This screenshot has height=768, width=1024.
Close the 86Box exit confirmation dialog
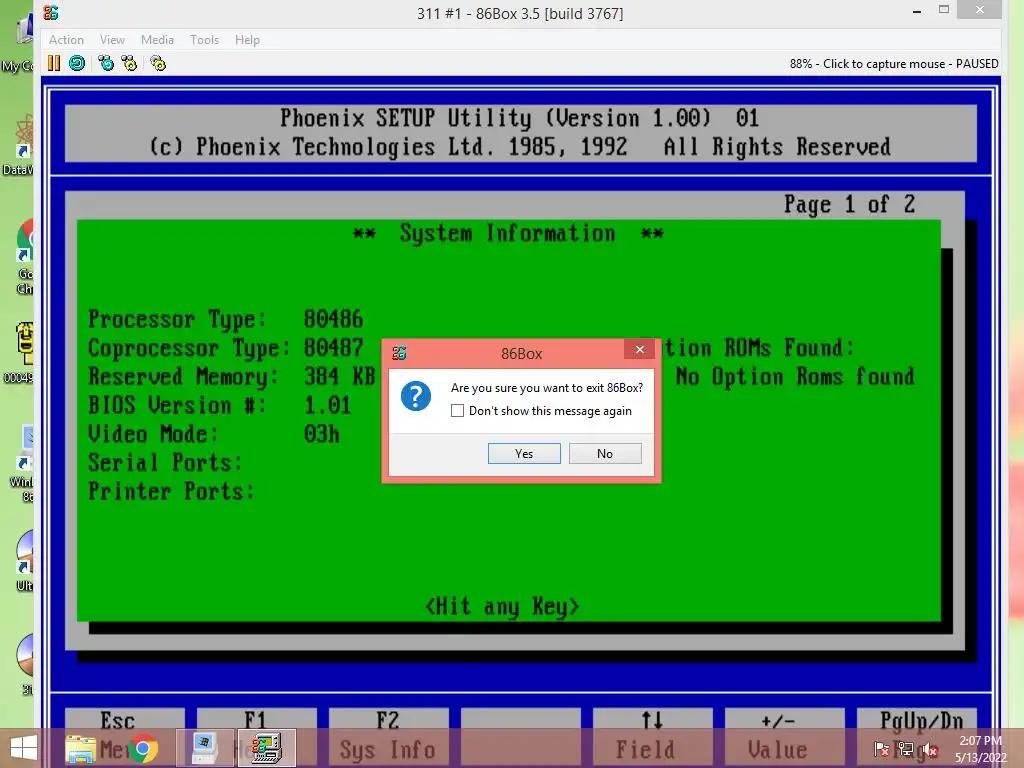[640, 349]
